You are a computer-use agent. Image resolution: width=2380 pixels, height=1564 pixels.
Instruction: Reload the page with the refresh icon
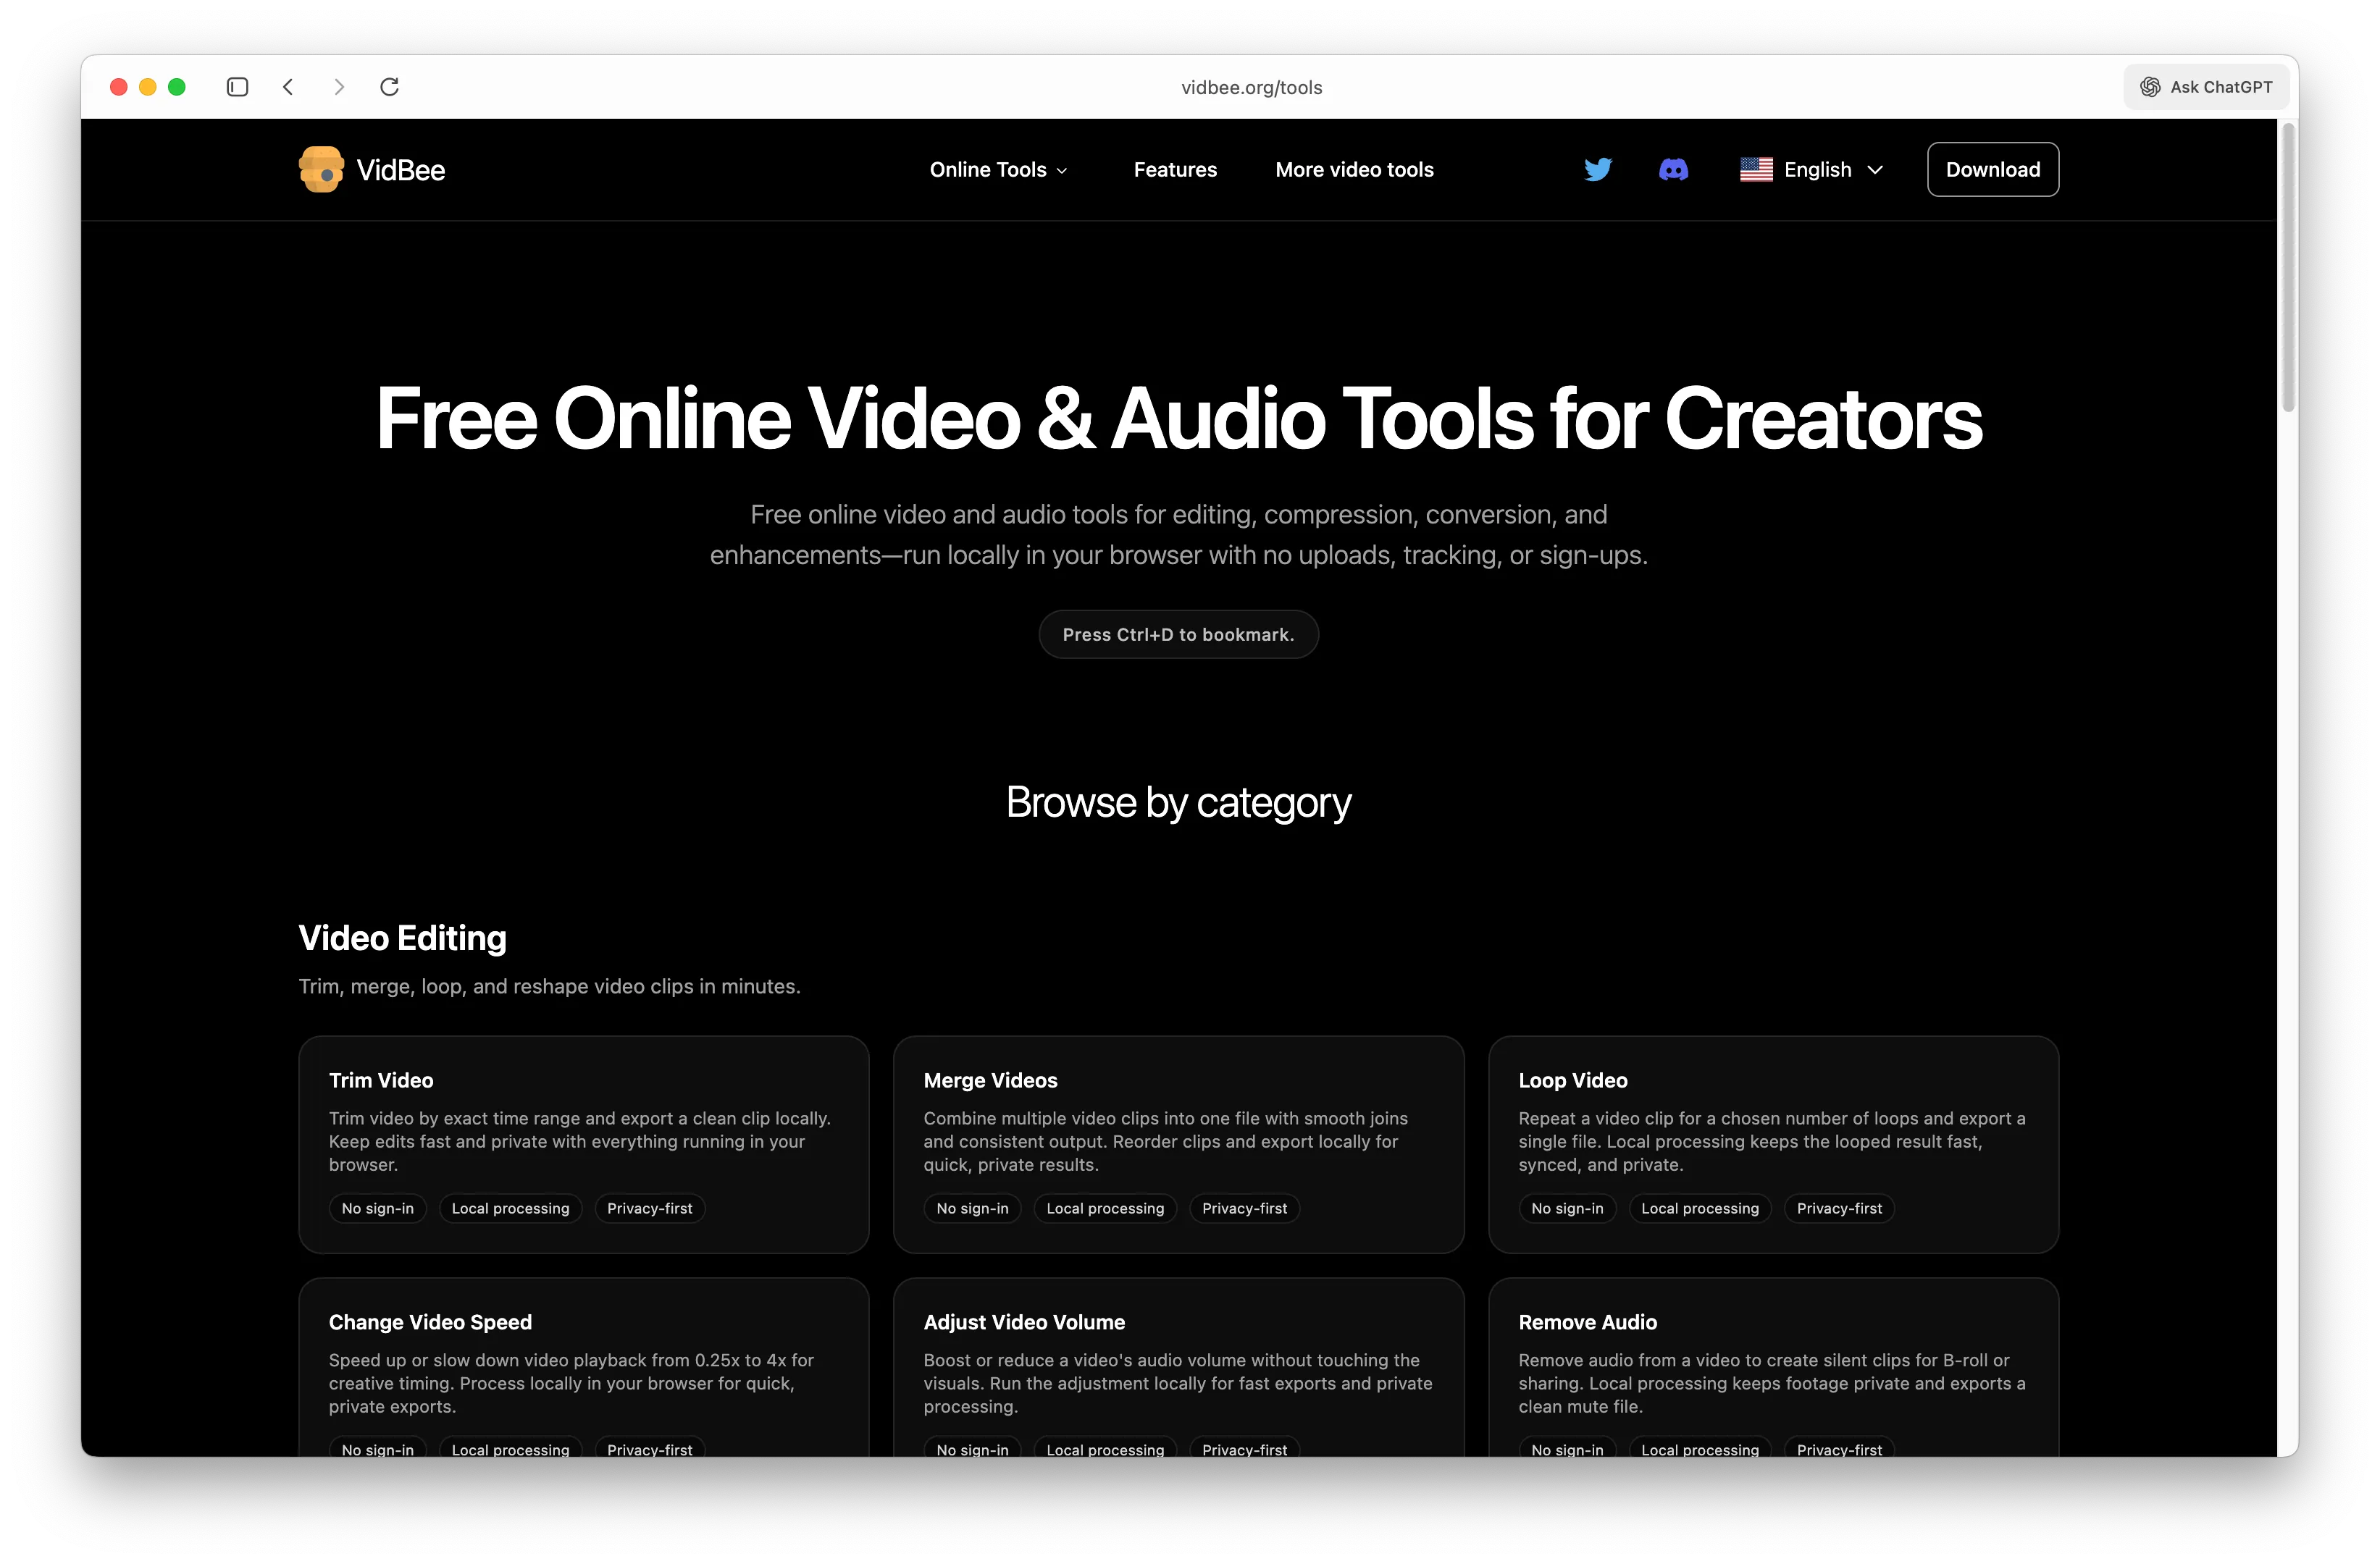[x=390, y=87]
